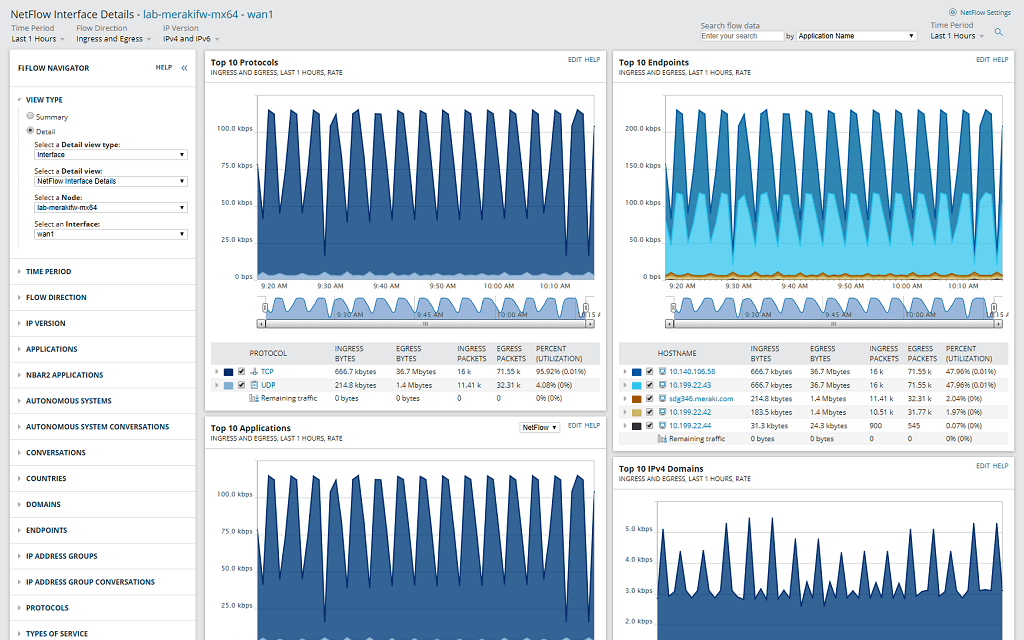The image size is (1024, 640).
Task: Click Remaining traffic icon in Endpoints table
Action: point(662,439)
